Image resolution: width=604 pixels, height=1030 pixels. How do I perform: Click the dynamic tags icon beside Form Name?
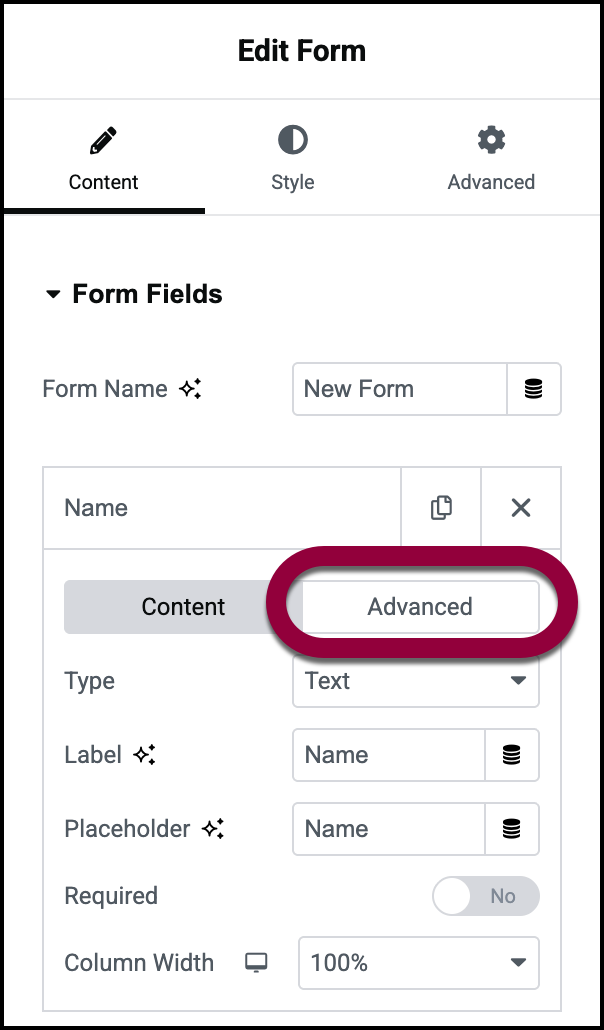tap(534, 389)
